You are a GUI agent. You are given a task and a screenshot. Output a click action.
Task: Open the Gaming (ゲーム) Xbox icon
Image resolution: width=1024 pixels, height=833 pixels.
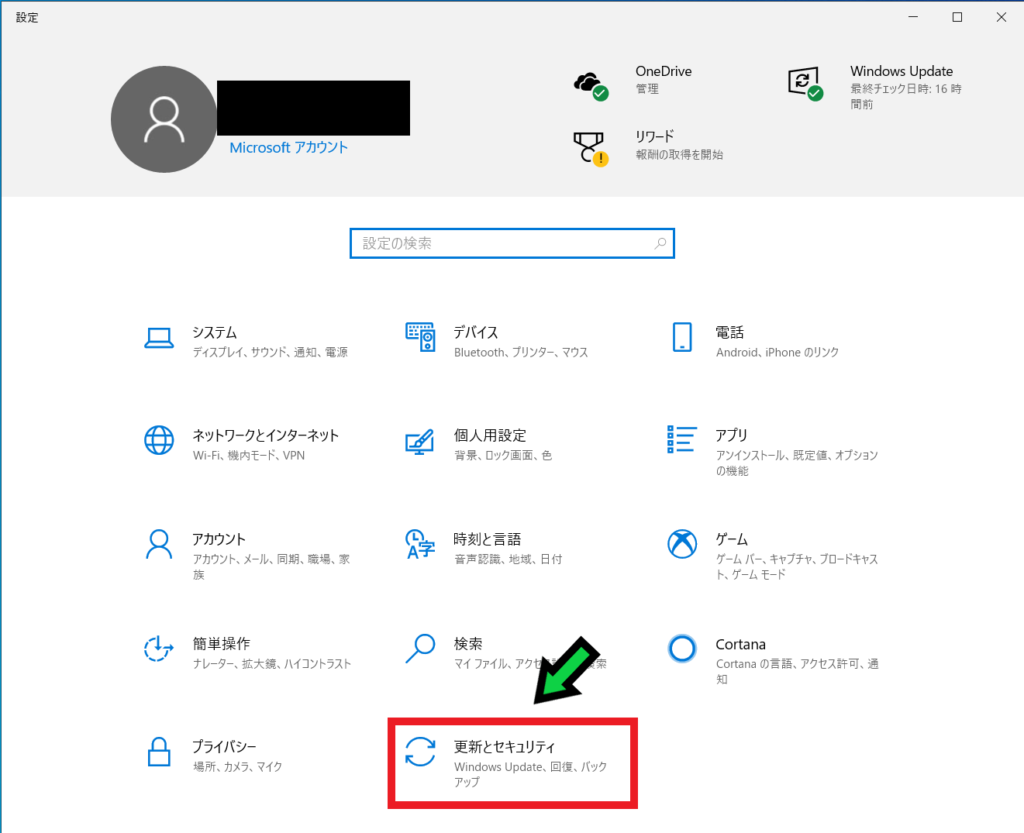click(x=682, y=545)
